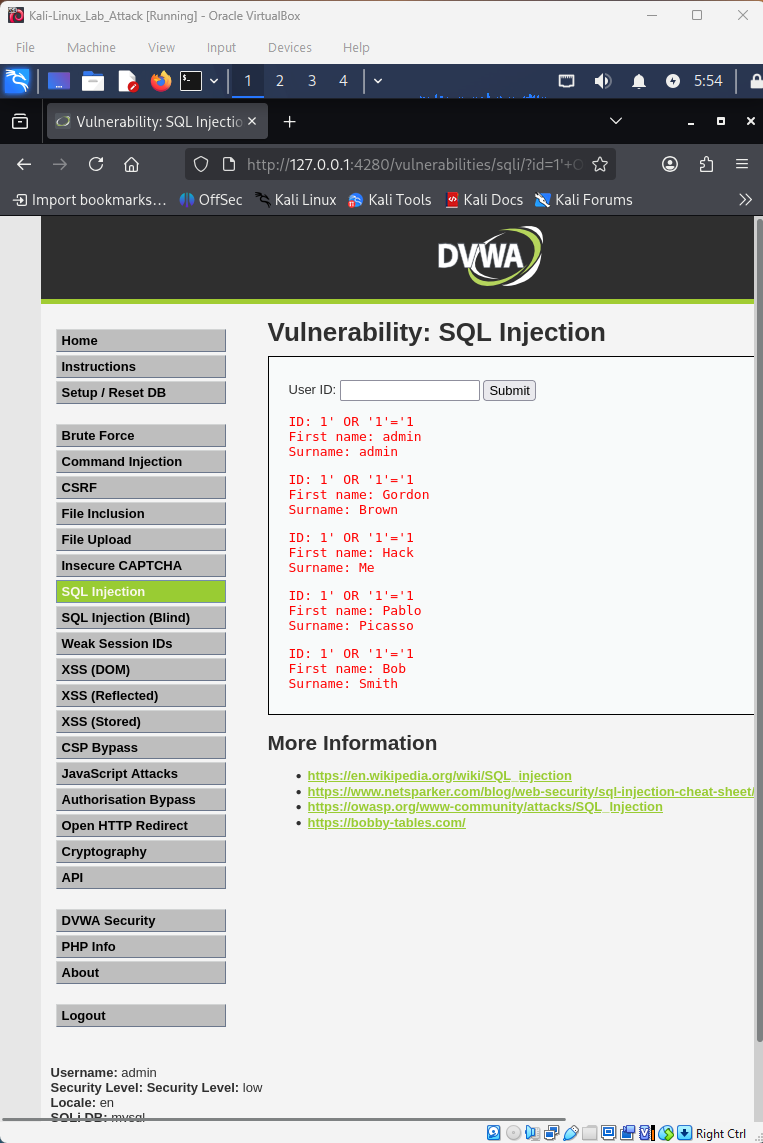Go to SQL Injection (Blind) page
Viewport: 763px width, 1143px height.
(x=141, y=617)
